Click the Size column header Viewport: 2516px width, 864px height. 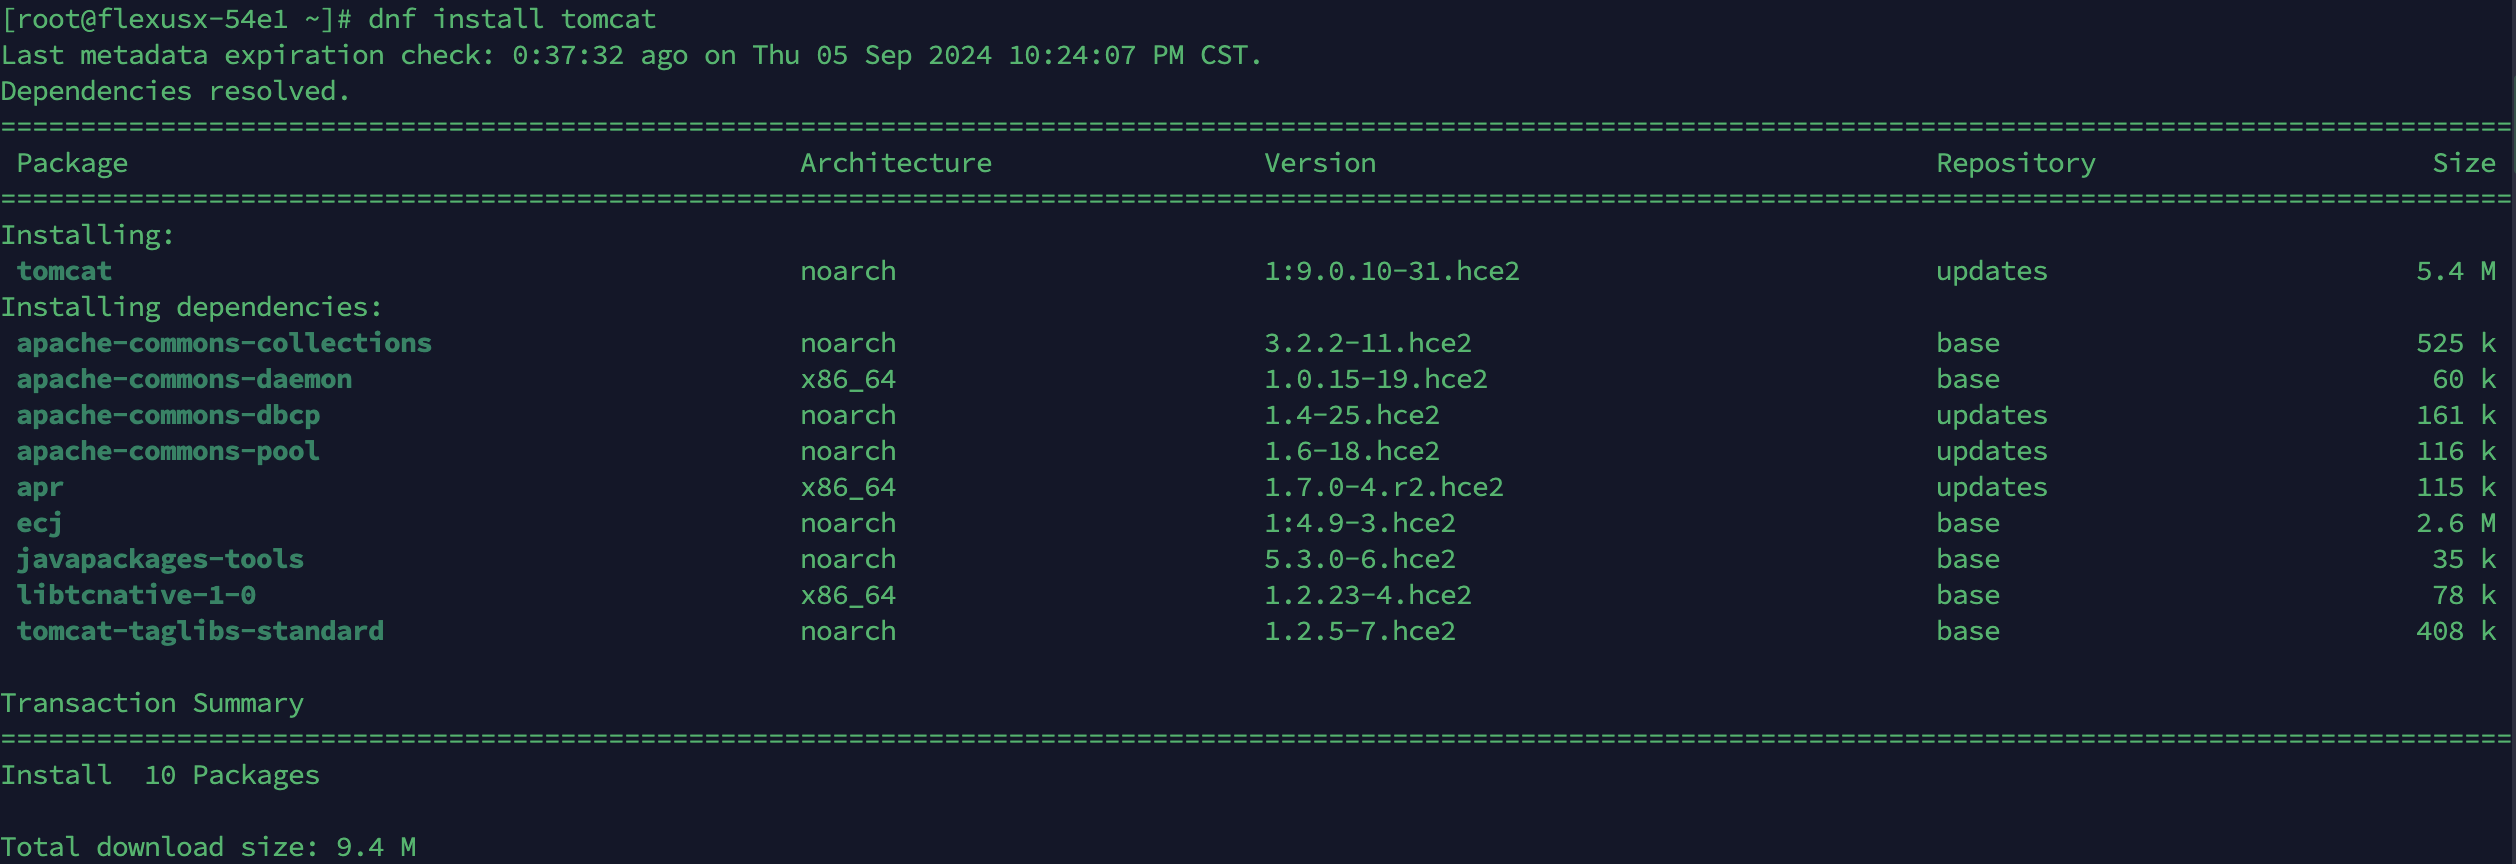(x=2464, y=163)
